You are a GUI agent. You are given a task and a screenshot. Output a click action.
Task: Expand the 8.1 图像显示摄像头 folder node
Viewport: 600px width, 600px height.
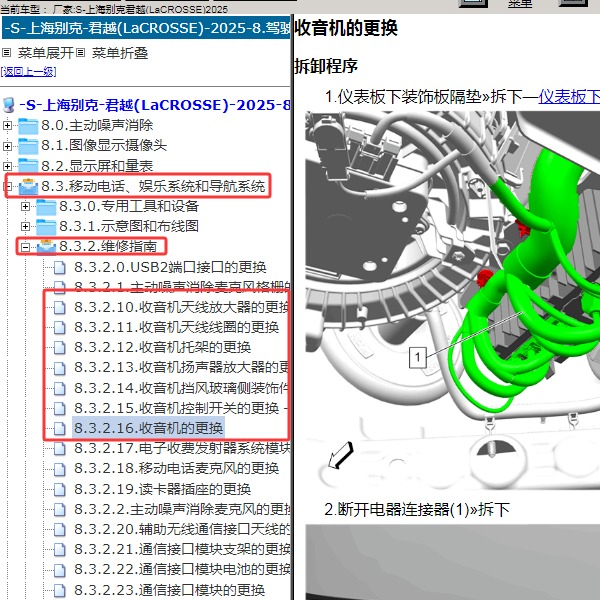point(7,146)
